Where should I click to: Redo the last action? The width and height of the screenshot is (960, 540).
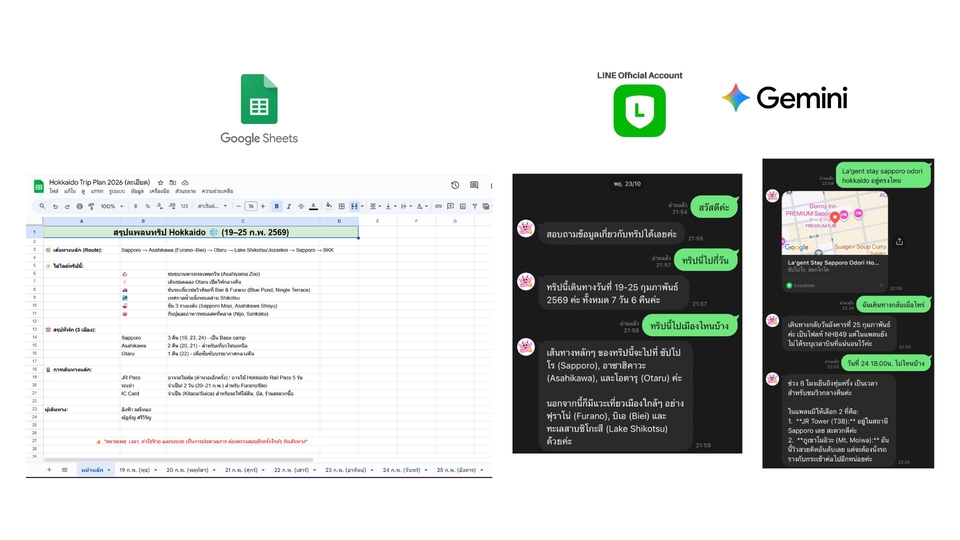click(67, 206)
